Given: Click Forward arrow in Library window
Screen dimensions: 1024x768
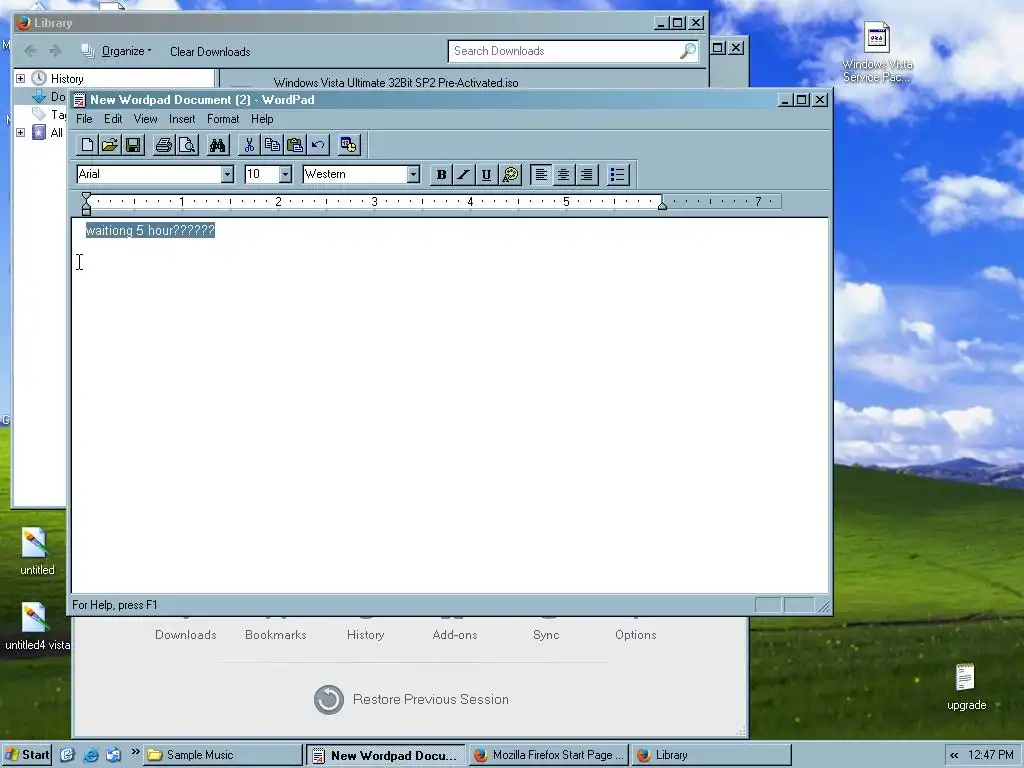Looking at the screenshot, I should click(x=56, y=51).
